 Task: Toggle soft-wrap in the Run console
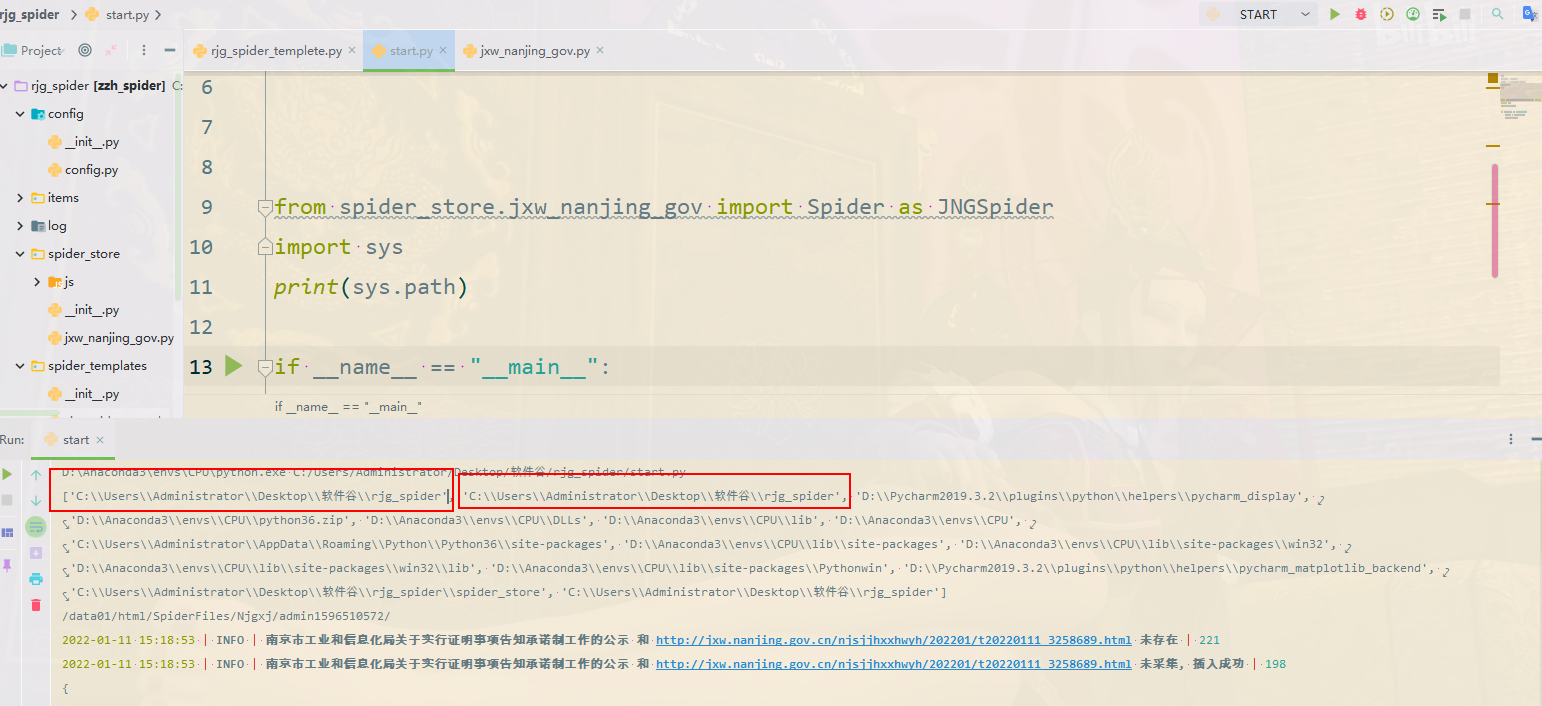[36, 526]
